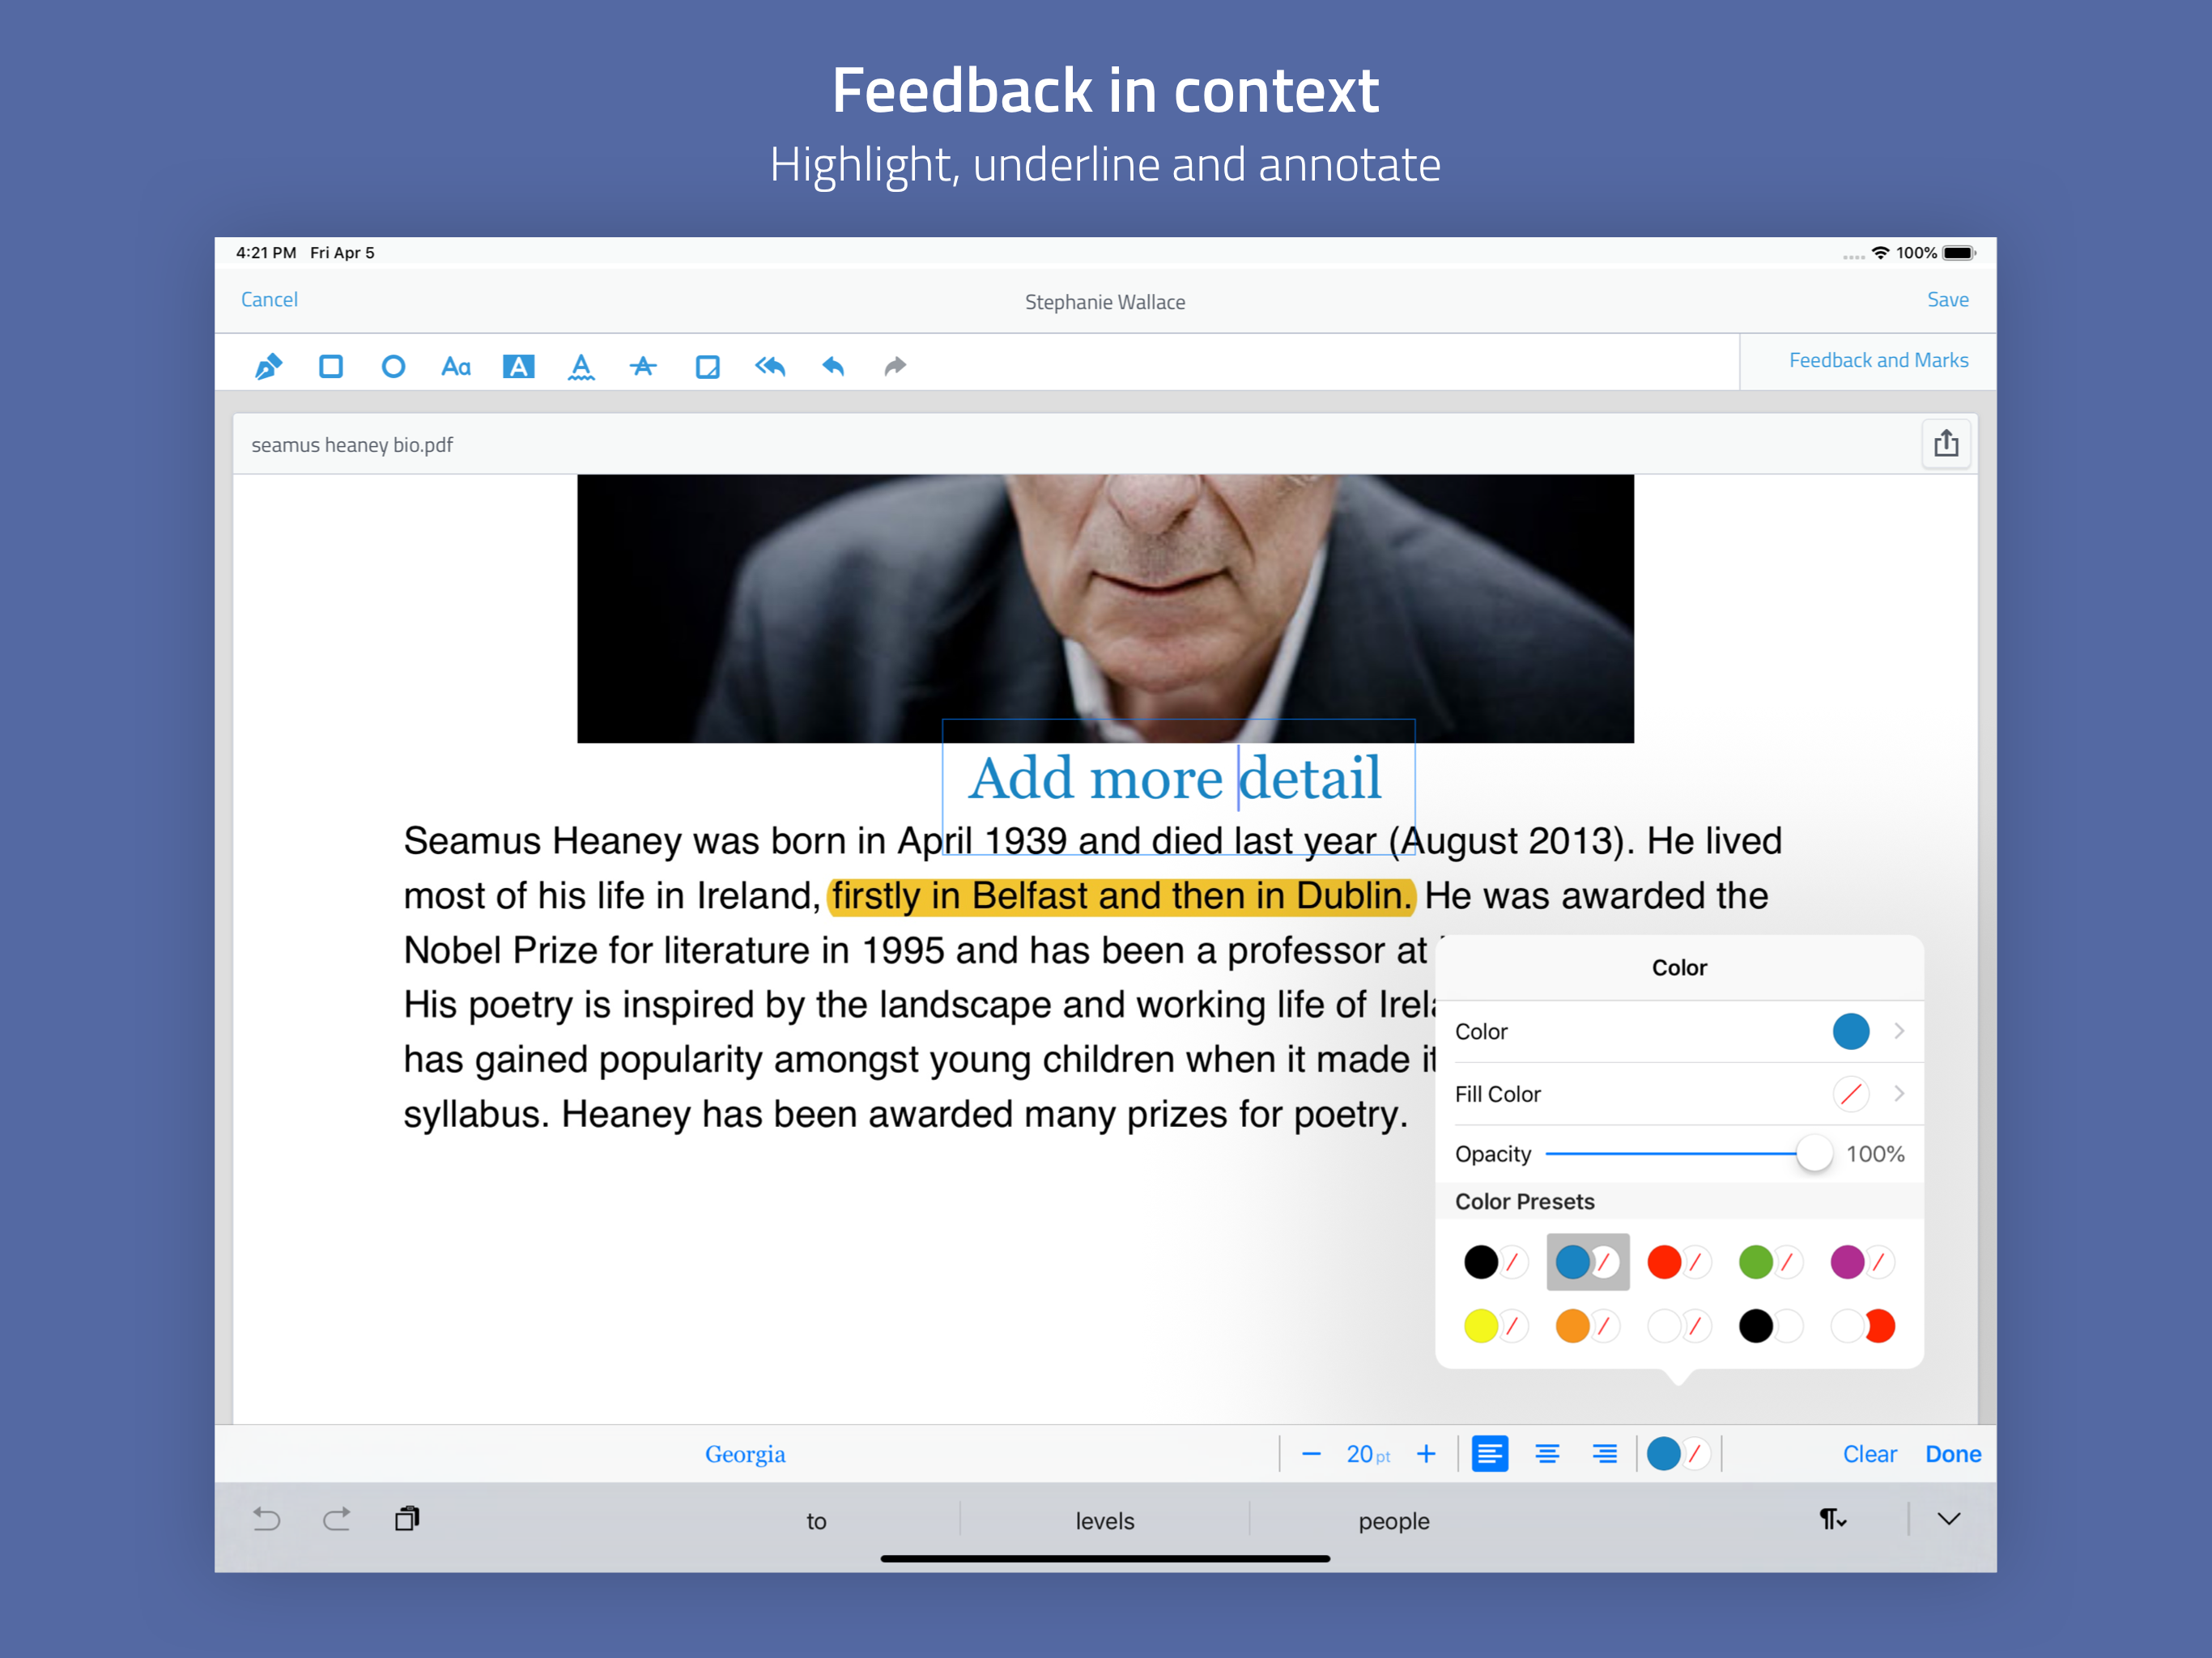Increase font size with plus button
2212x1658 pixels.
tap(1426, 1454)
